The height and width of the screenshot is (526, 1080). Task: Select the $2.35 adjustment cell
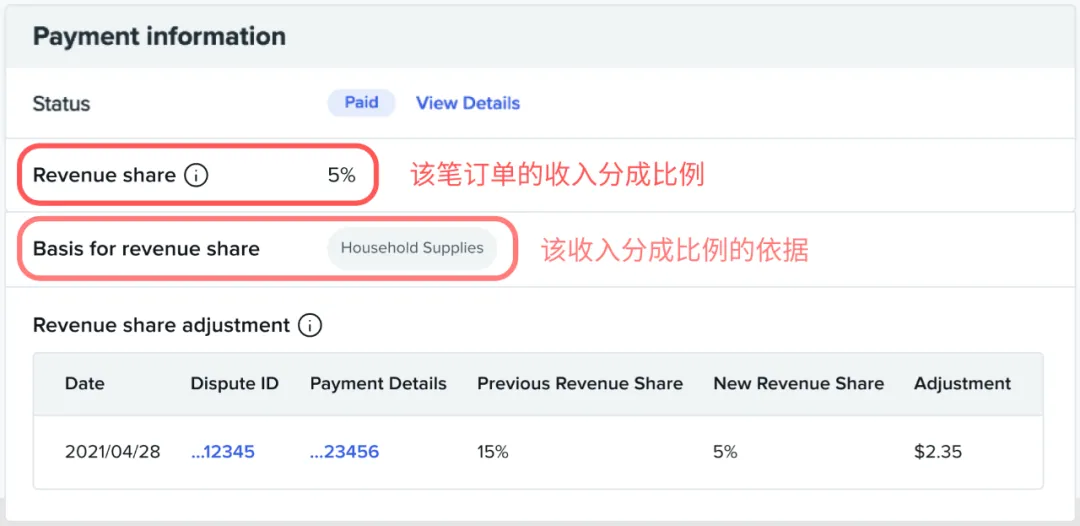938,452
